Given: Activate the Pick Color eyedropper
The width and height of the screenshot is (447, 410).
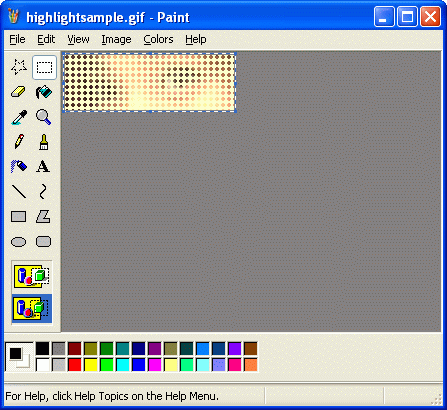Looking at the screenshot, I should [19, 117].
